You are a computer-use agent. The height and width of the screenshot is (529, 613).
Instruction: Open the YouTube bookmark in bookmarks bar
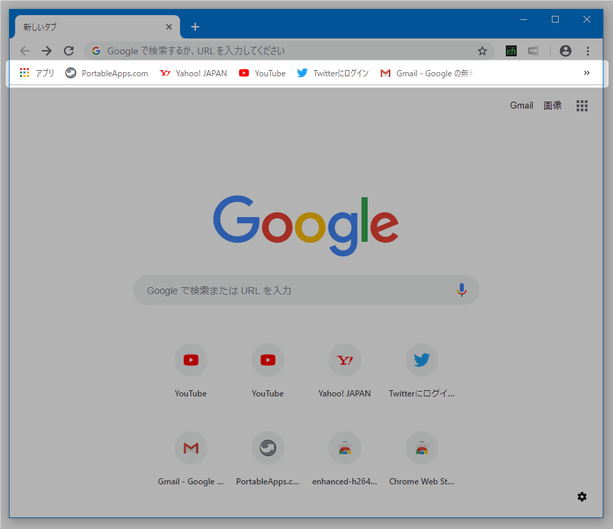click(x=262, y=73)
